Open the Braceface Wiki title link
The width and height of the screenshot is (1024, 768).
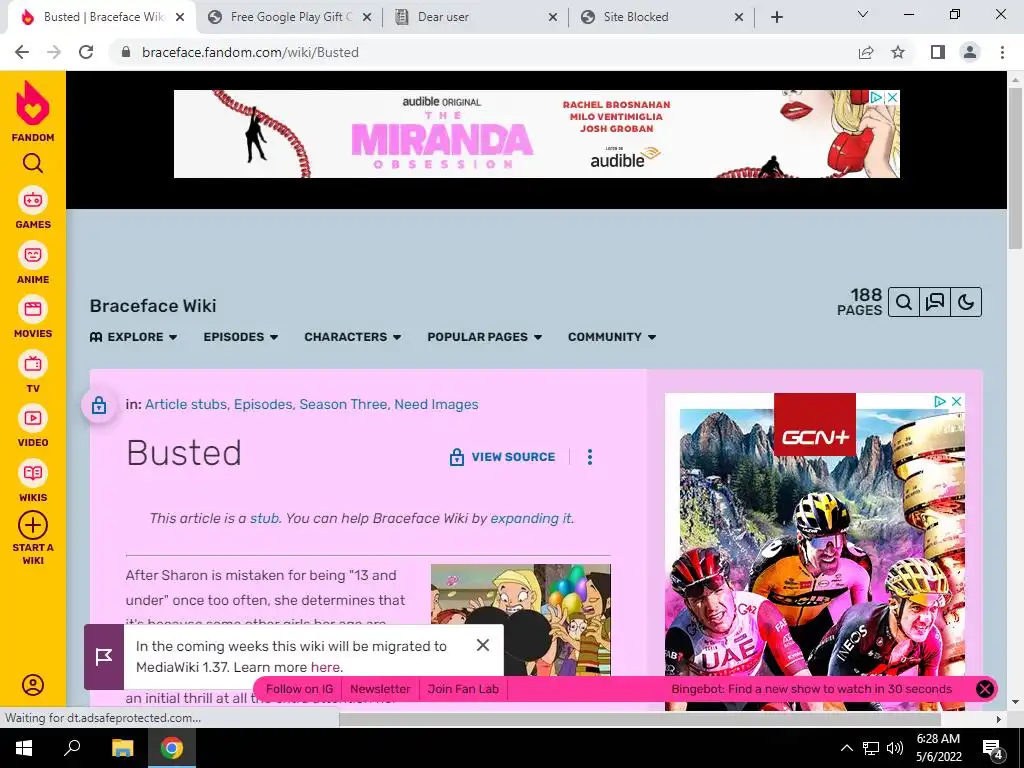(x=153, y=306)
